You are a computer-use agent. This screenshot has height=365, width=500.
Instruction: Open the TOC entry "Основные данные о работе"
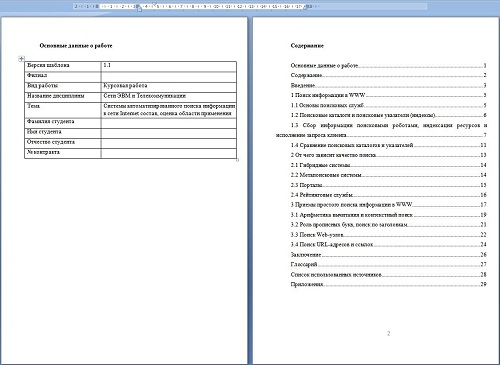point(388,66)
